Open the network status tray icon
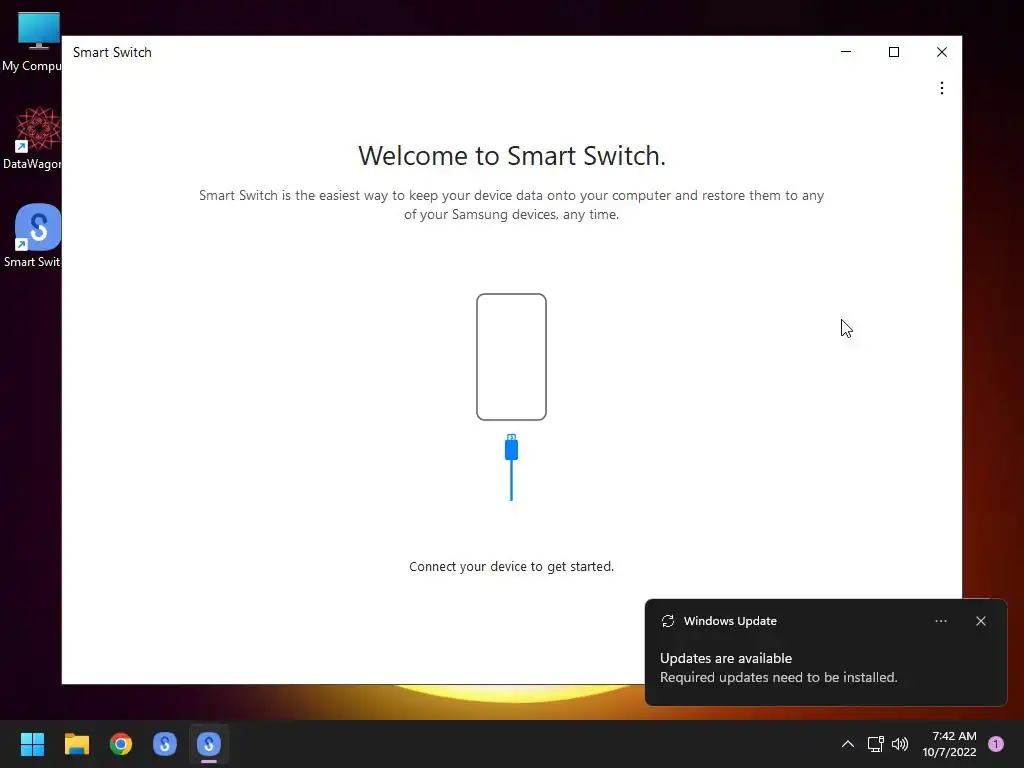Image resolution: width=1024 pixels, height=768 pixels. pyautogui.click(x=876, y=744)
